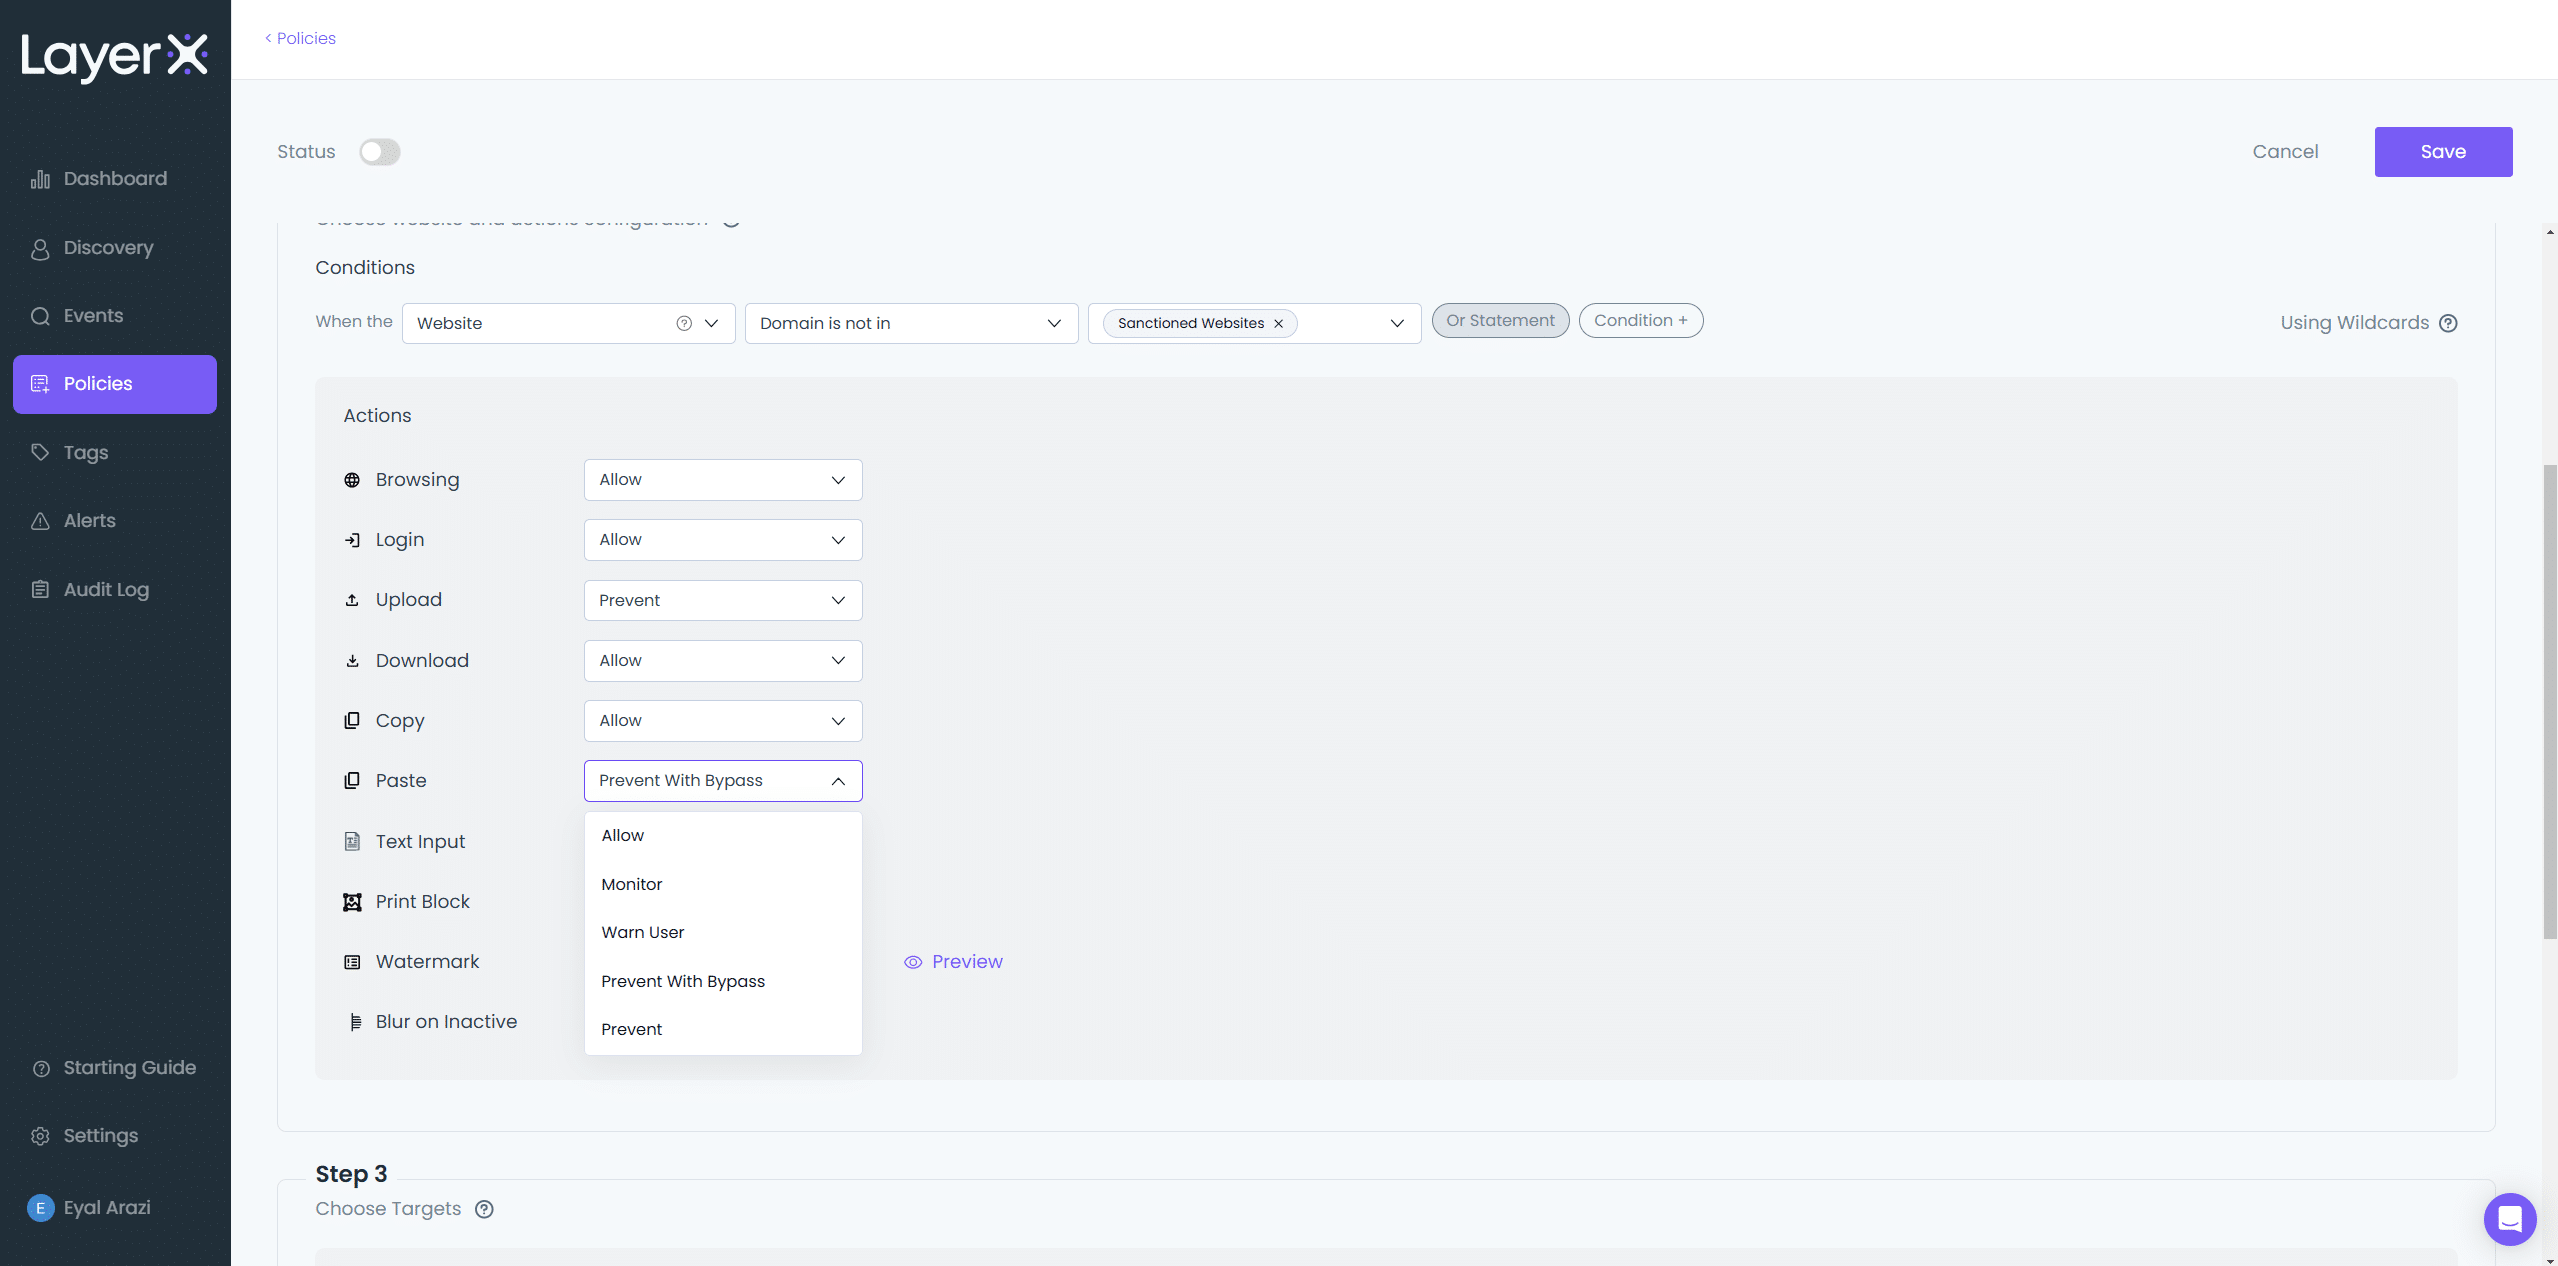Toggle the policy Status switch
The image size is (2558, 1266).
380,152
